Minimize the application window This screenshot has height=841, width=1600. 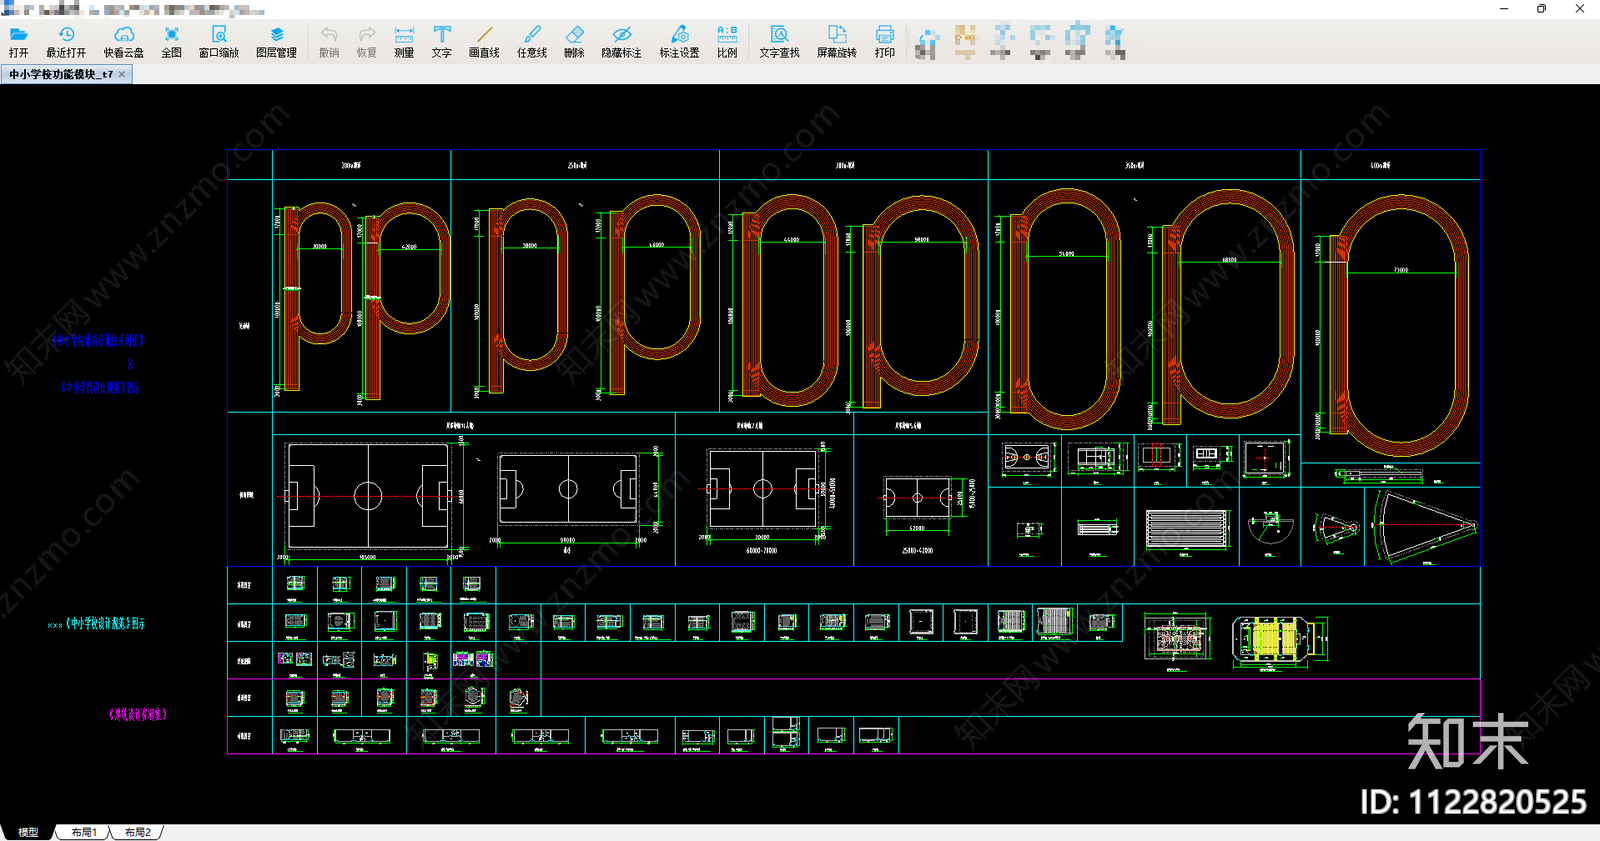pyautogui.click(x=1504, y=9)
